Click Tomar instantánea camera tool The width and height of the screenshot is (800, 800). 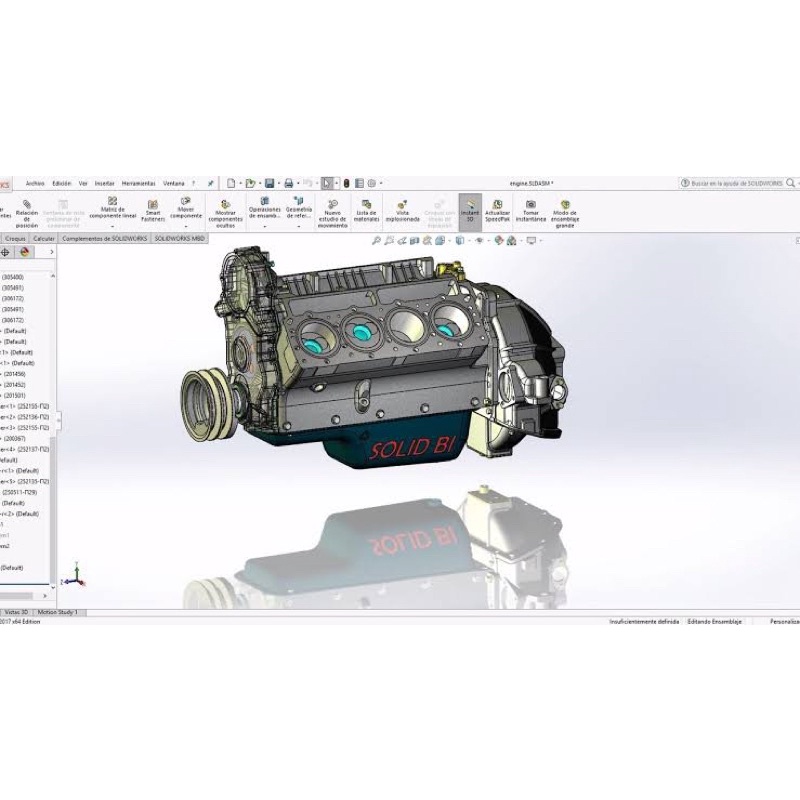pyautogui.click(x=531, y=211)
